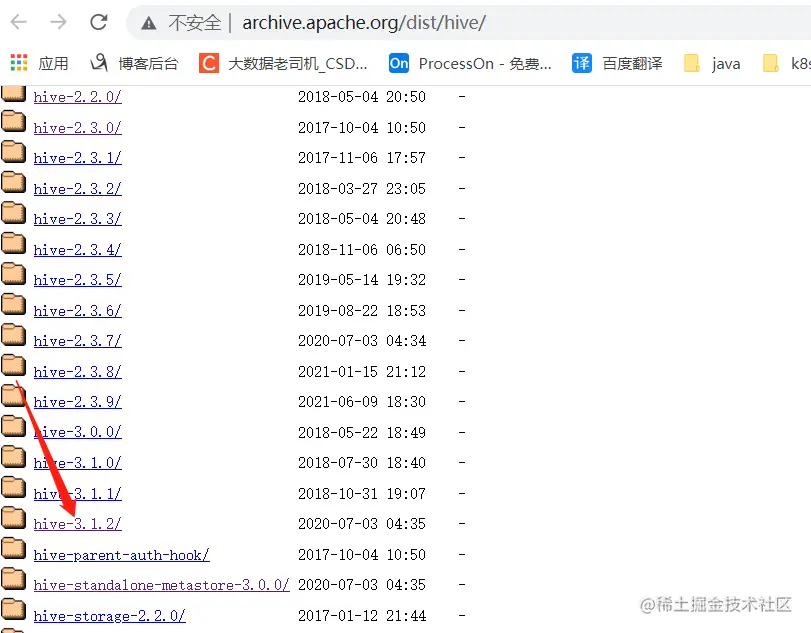Open the hive-2.3.1/ directory link
The height and width of the screenshot is (633, 811).
[78, 158]
